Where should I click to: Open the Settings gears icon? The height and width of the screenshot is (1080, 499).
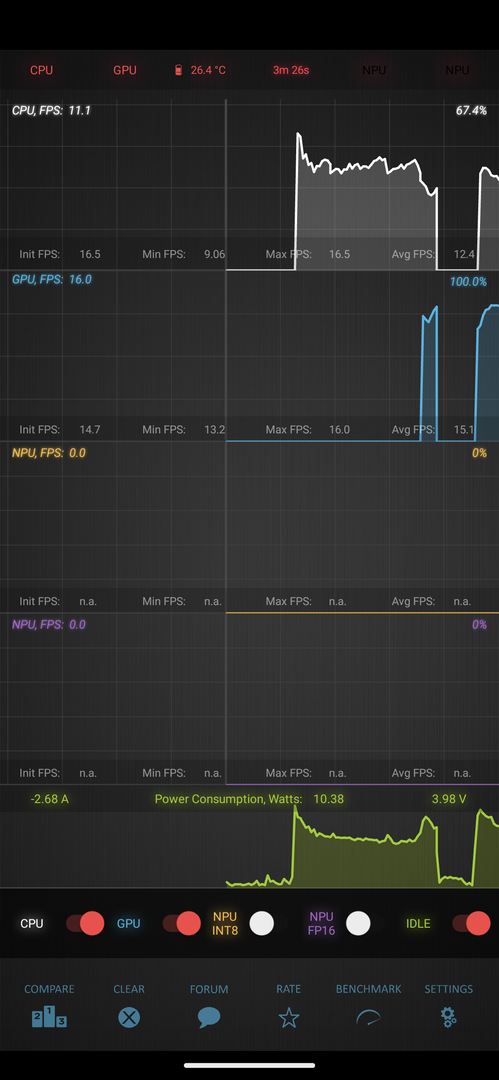tap(449, 1017)
